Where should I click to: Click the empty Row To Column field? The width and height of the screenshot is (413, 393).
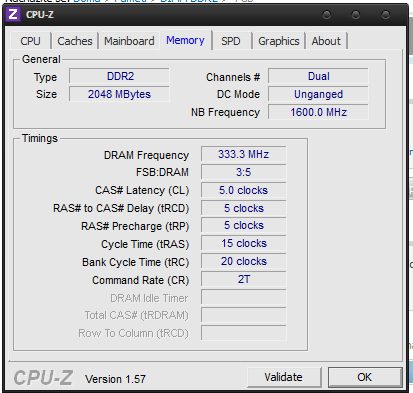(x=244, y=333)
